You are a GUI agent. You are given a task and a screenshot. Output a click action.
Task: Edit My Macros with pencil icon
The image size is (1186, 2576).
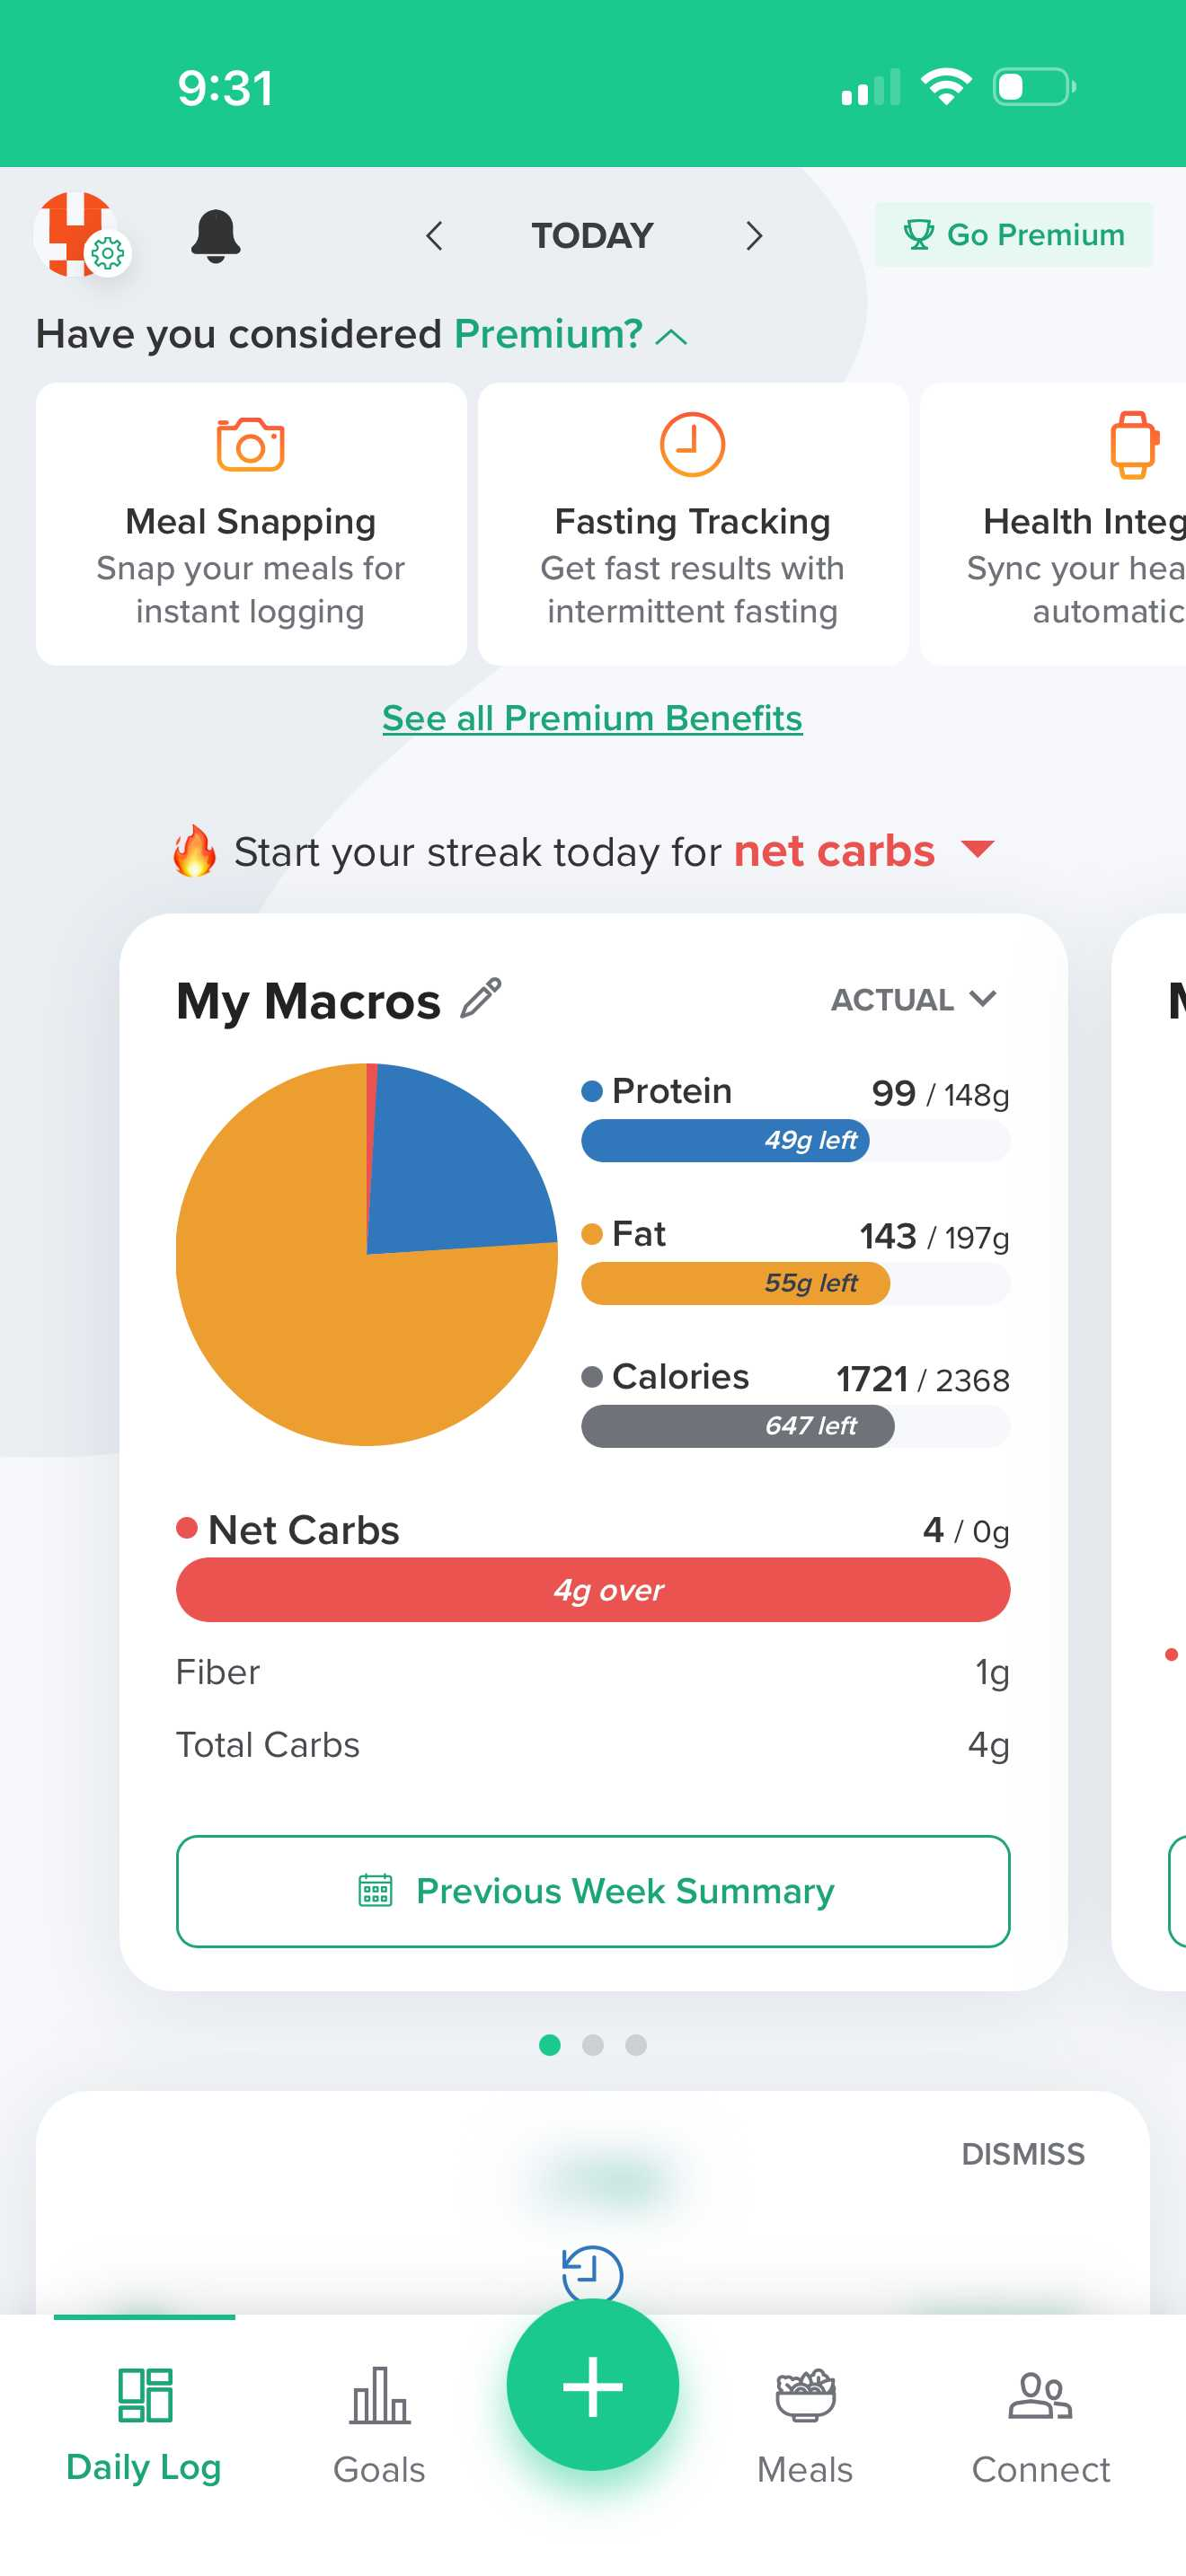click(x=481, y=999)
